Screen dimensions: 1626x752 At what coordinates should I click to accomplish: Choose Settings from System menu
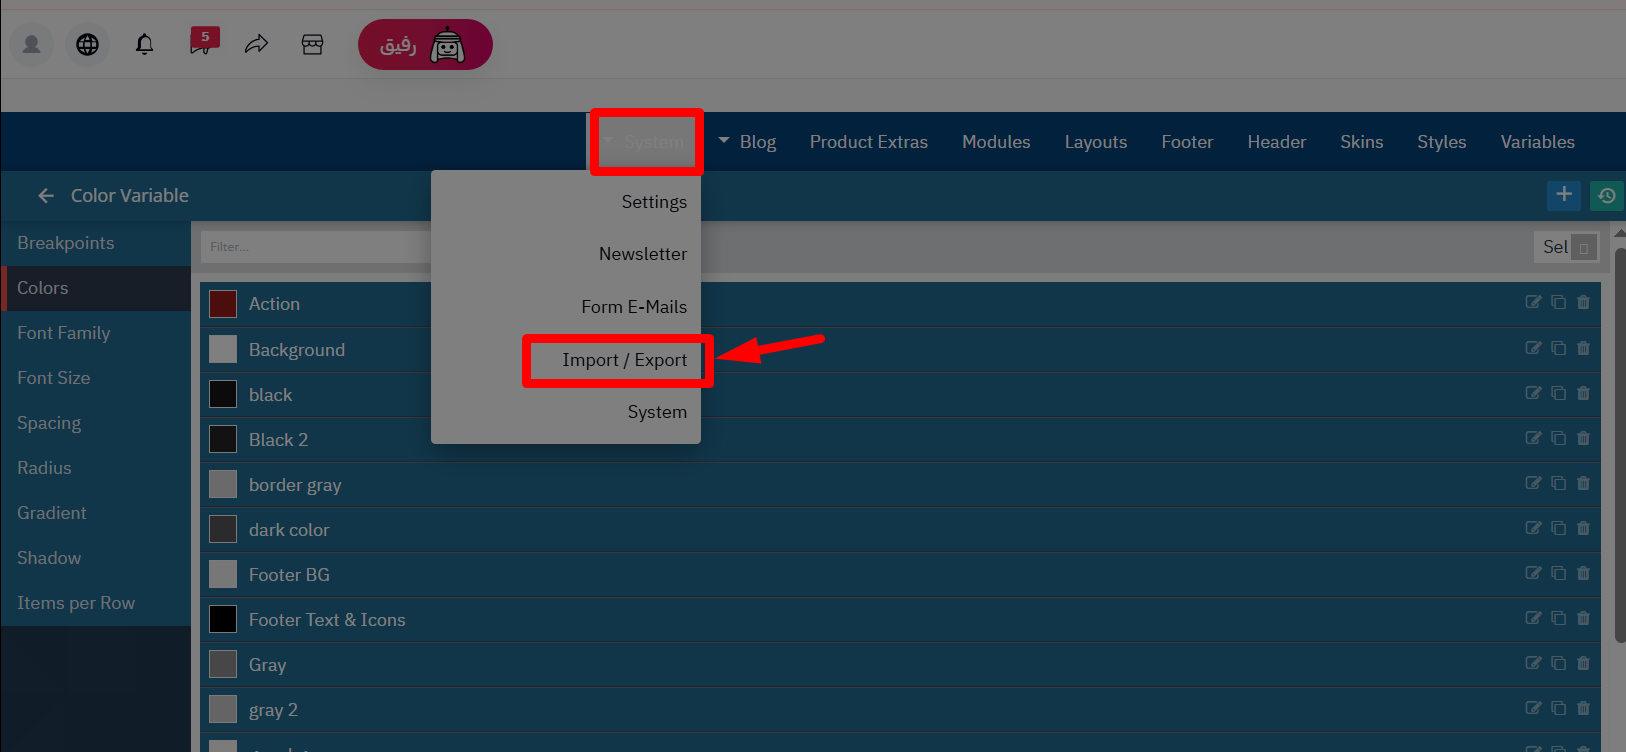pyautogui.click(x=654, y=202)
